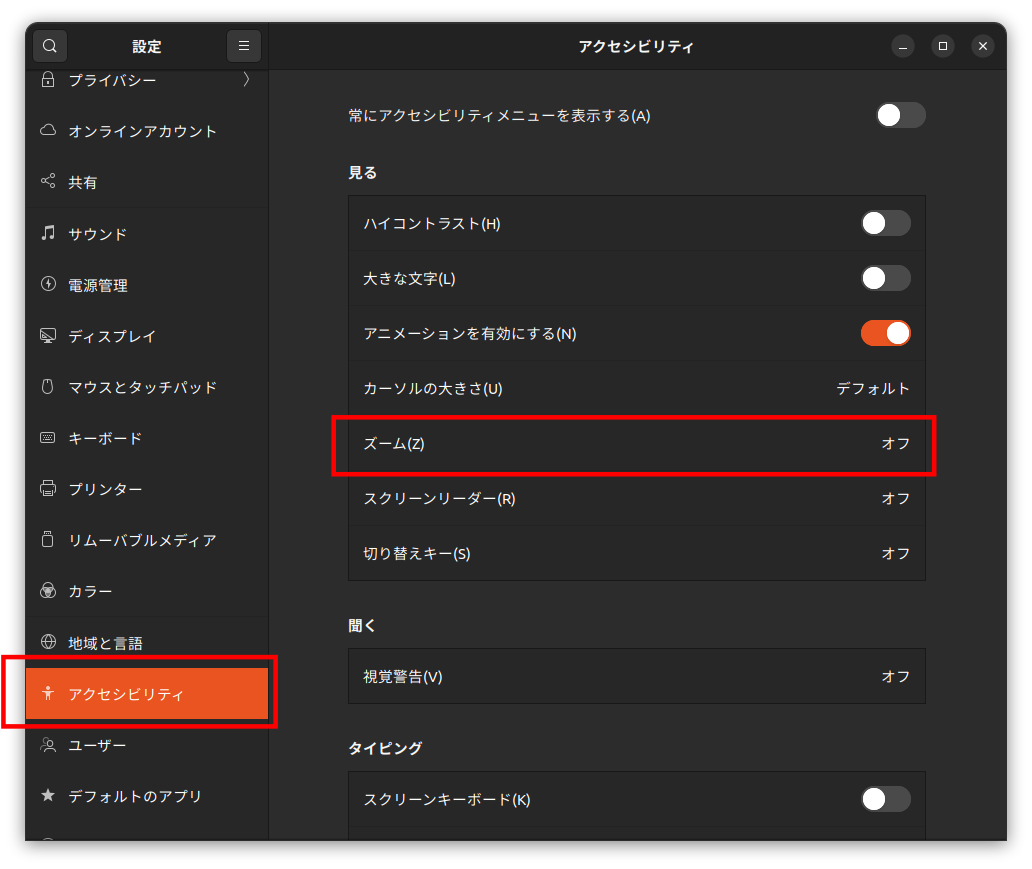Select ディスプレイ in the sidebar

click(147, 336)
